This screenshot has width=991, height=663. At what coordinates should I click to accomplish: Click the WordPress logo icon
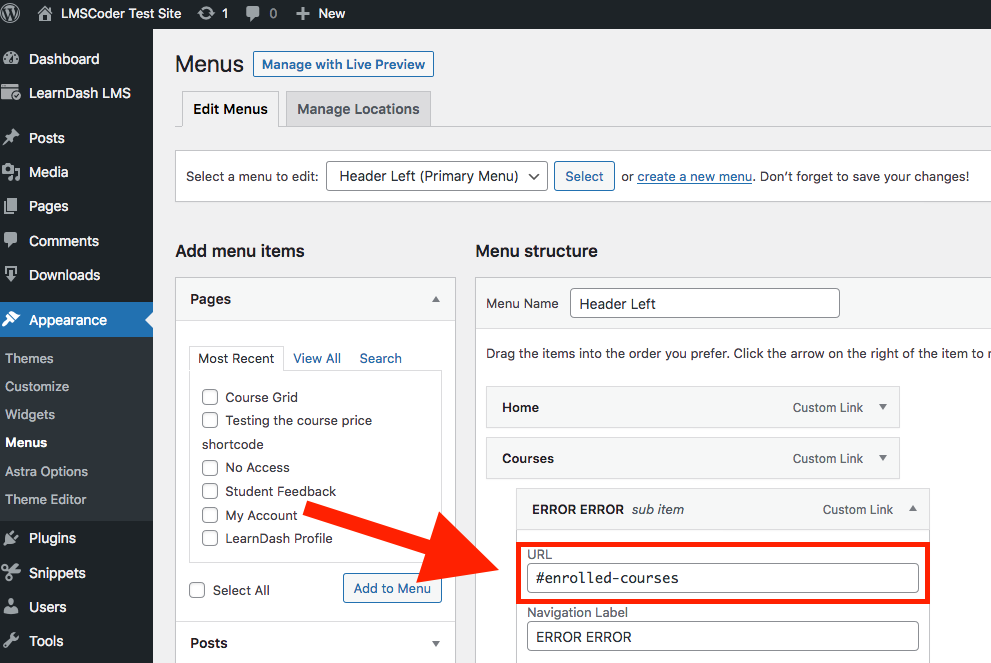pyautogui.click(x=11, y=13)
